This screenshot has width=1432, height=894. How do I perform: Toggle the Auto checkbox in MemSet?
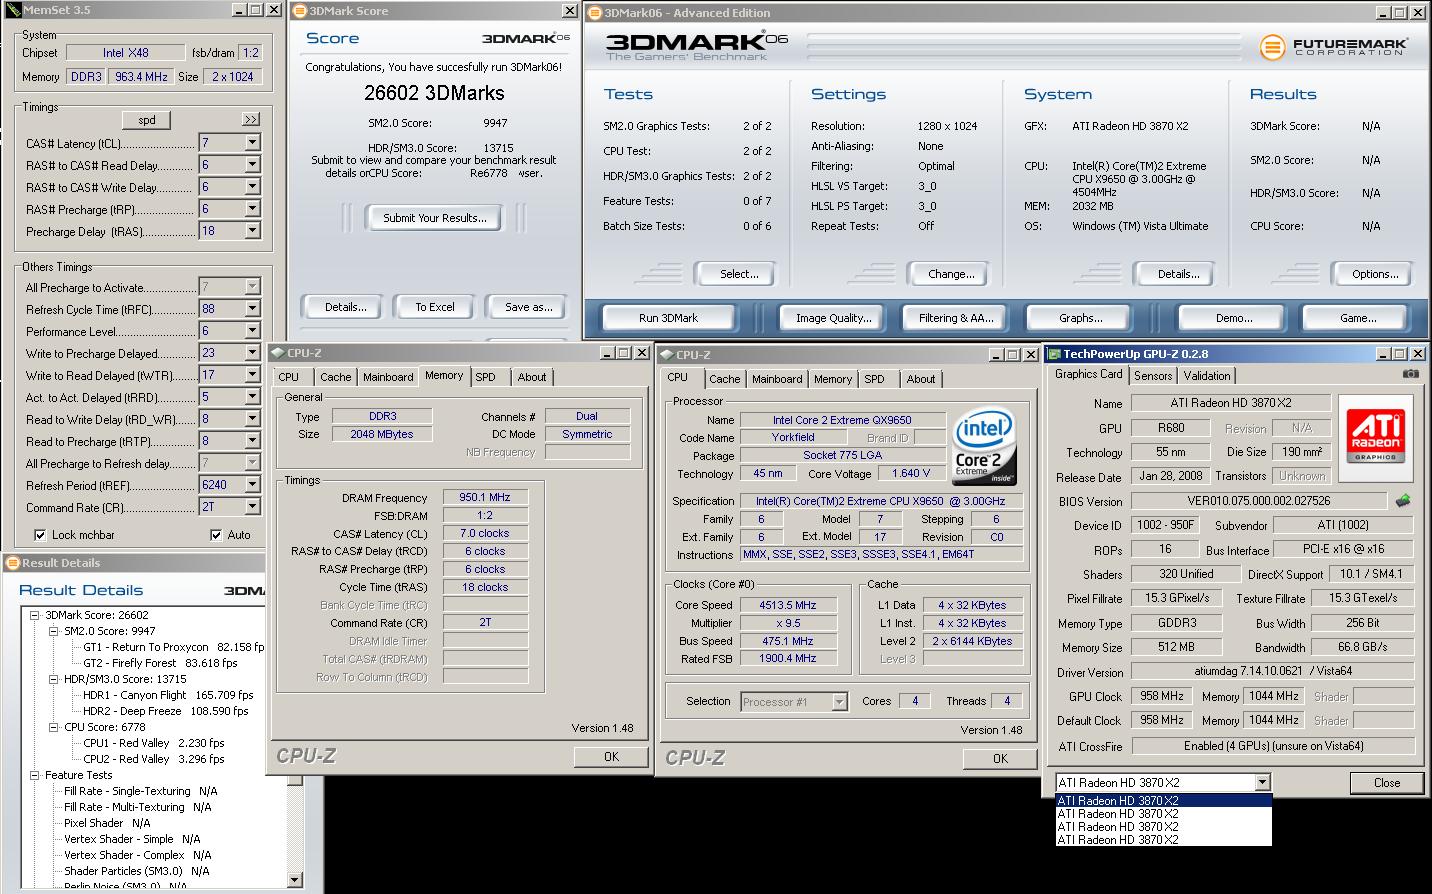click(216, 535)
